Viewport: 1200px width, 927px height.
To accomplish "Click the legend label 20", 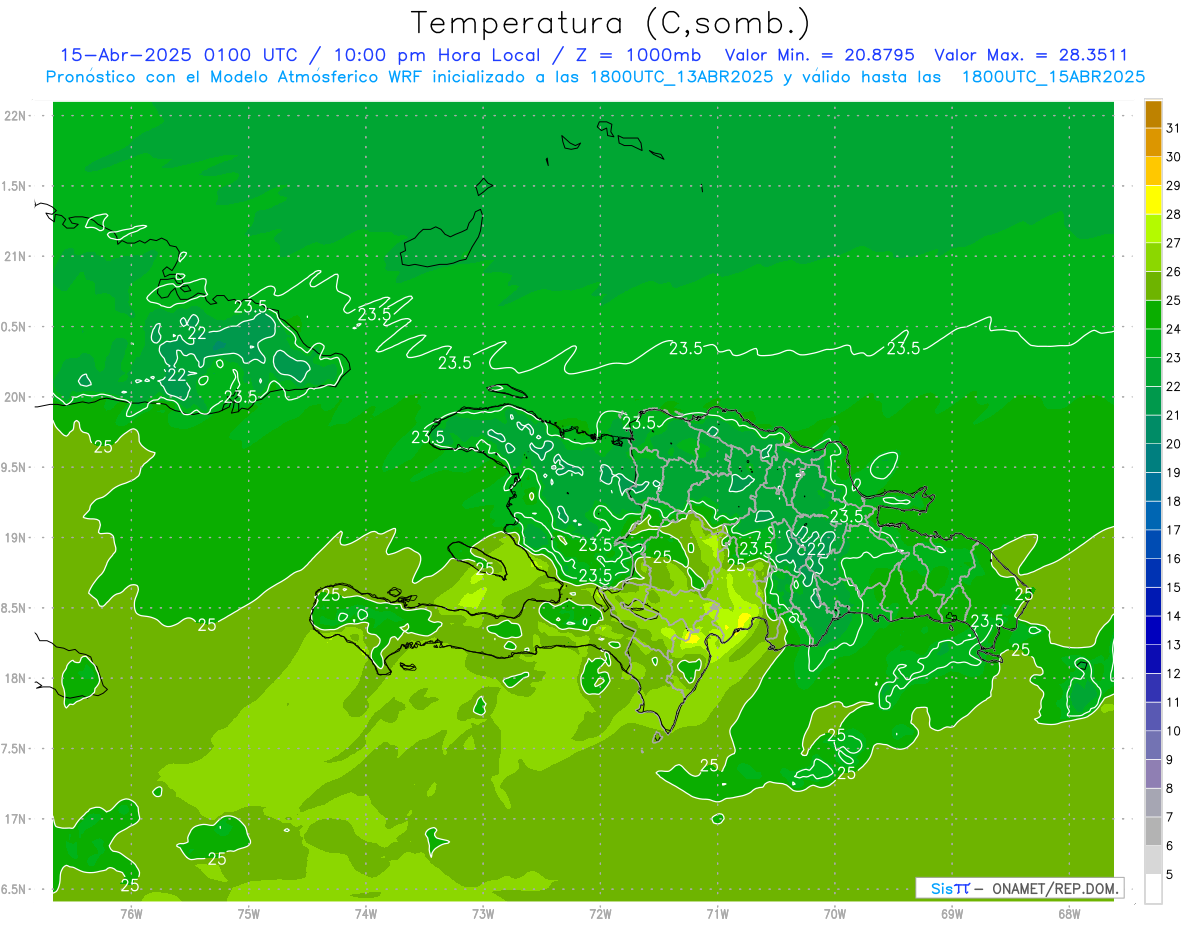I will [1173, 444].
